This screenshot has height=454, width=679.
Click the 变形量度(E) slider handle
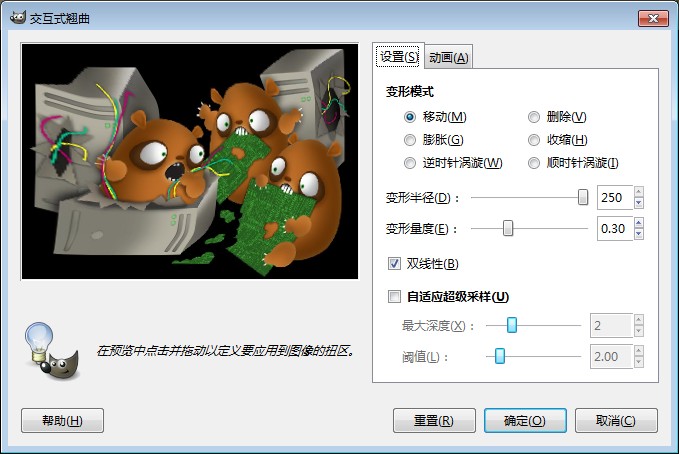click(508, 228)
